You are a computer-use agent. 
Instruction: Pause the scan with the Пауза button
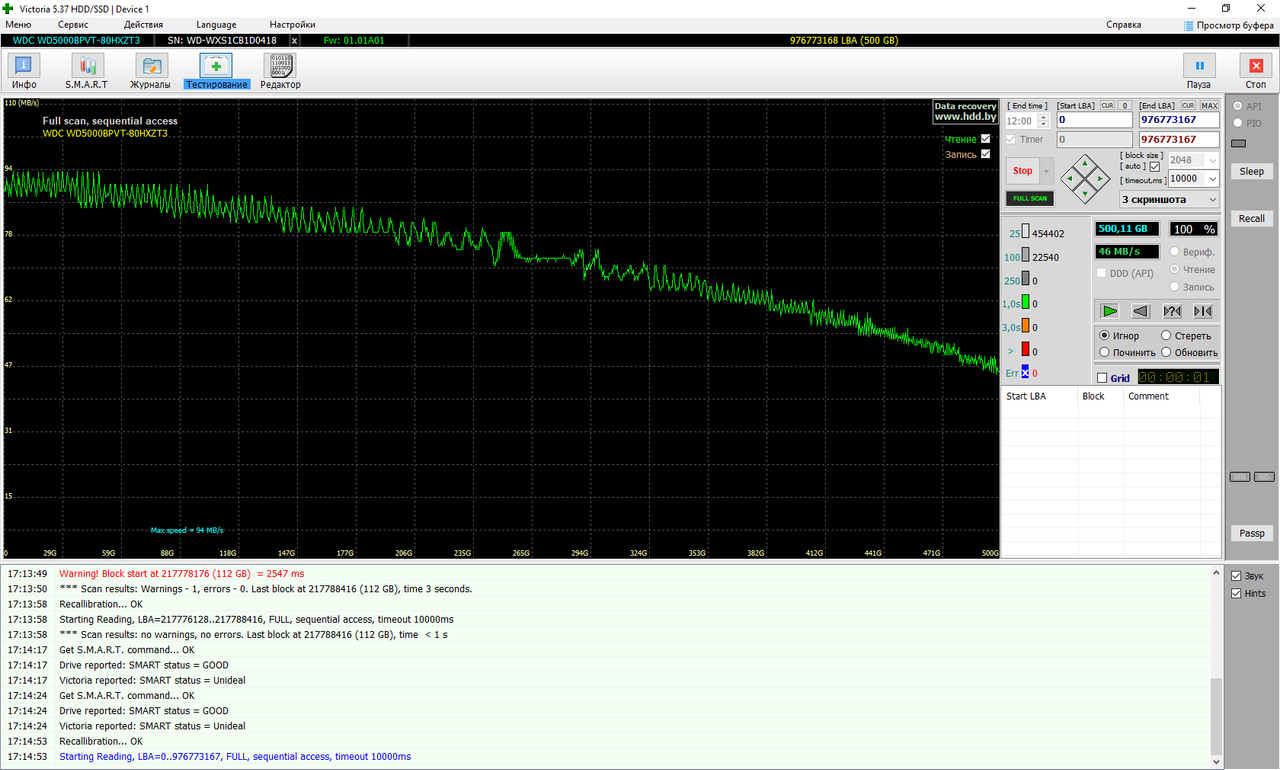click(1199, 71)
